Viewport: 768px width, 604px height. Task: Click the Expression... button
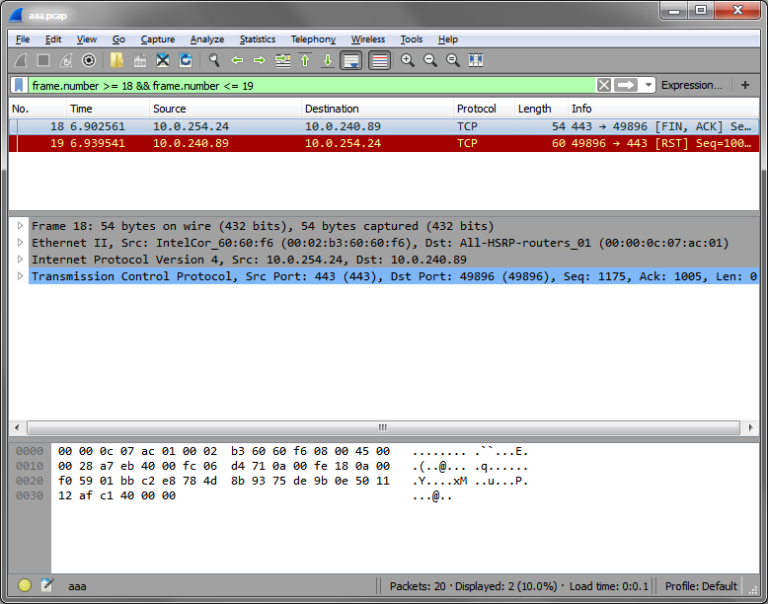pos(691,85)
